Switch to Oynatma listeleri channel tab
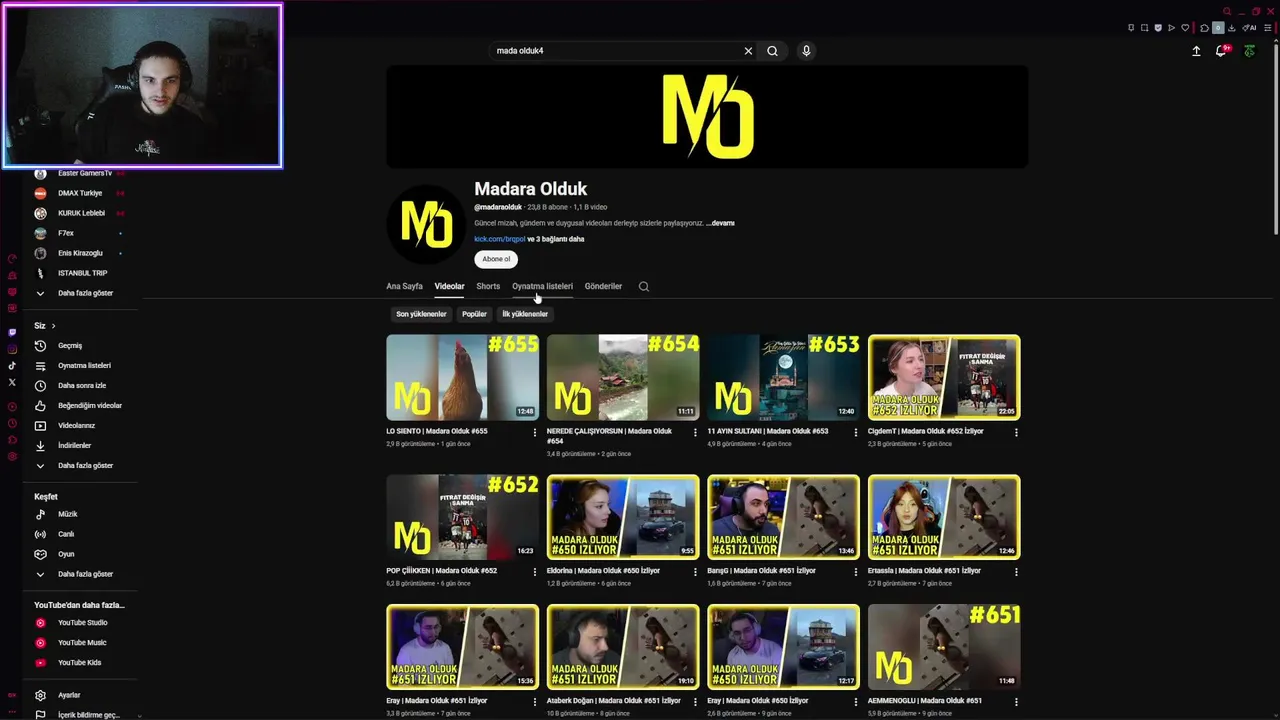The height and width of the screenshot is (720, 1280). click(542, 287)
